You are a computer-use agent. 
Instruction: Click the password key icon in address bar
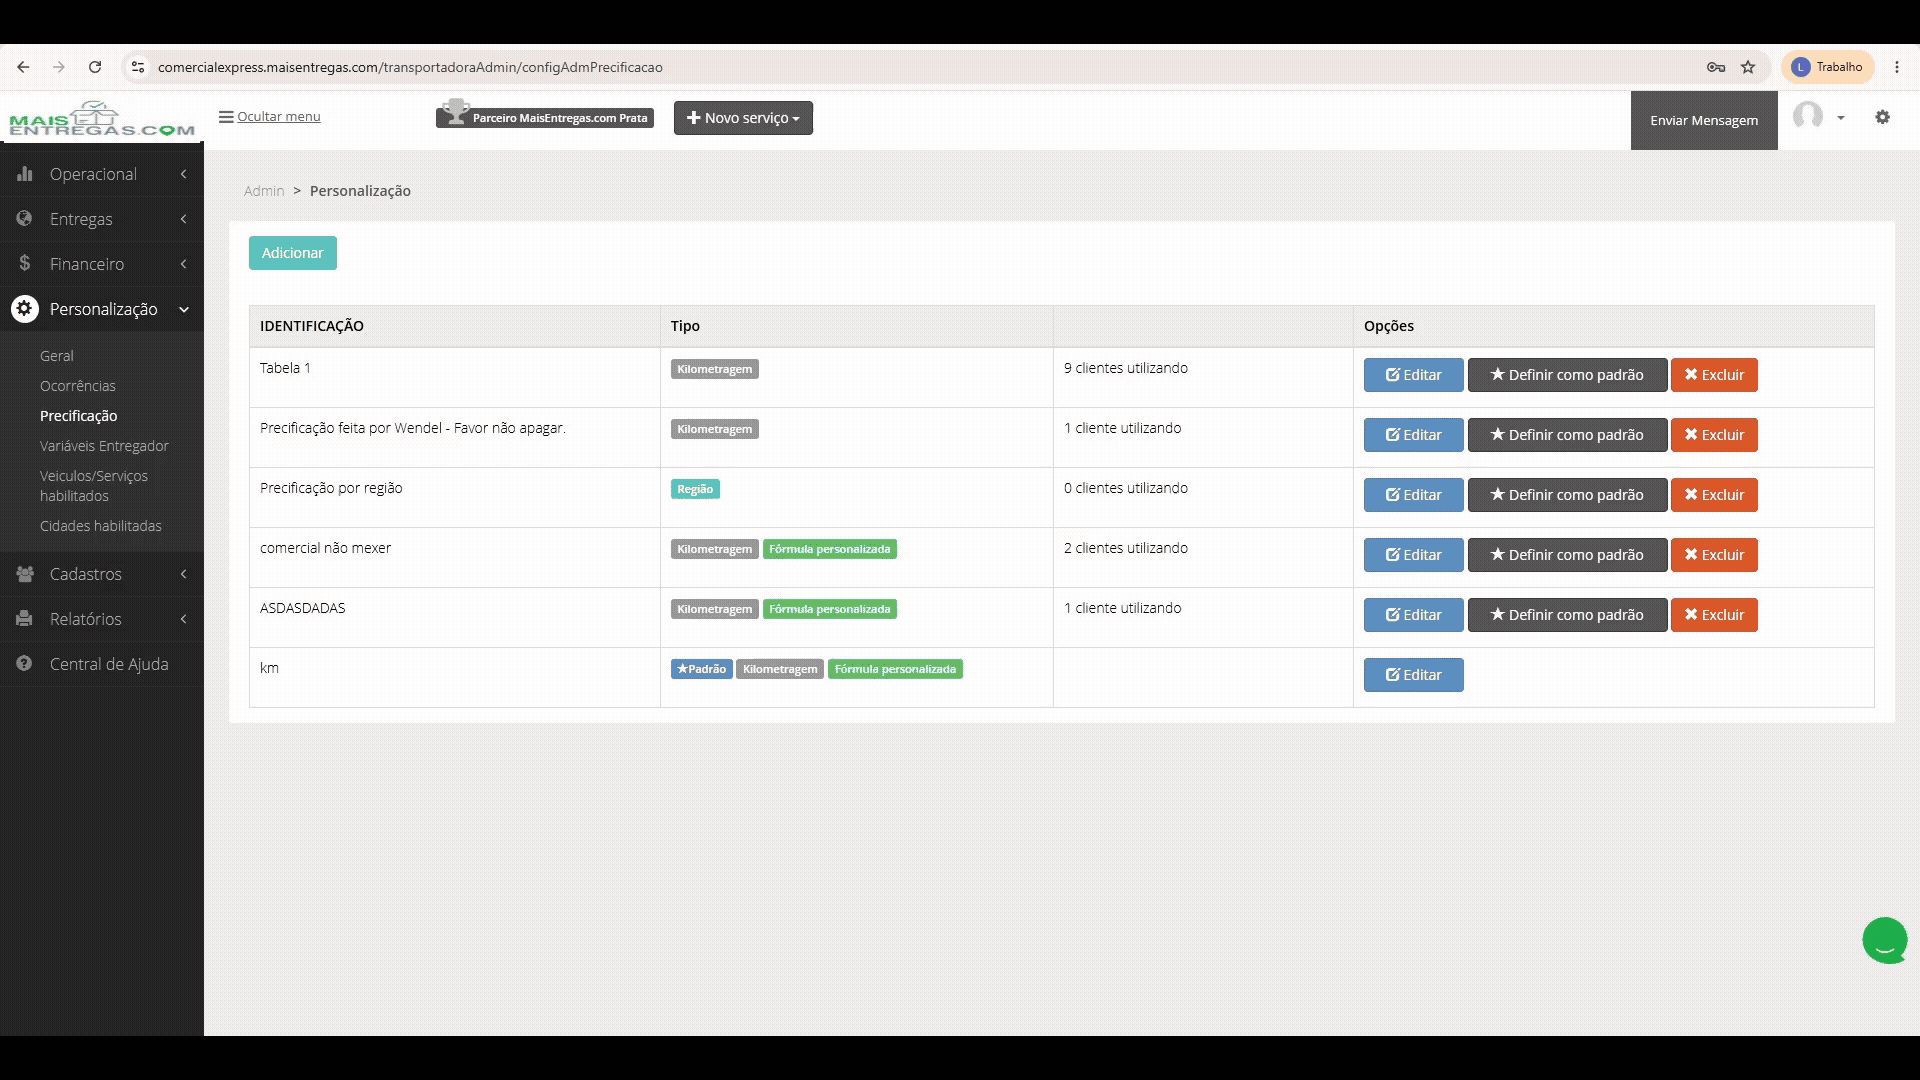(1716, 67)
